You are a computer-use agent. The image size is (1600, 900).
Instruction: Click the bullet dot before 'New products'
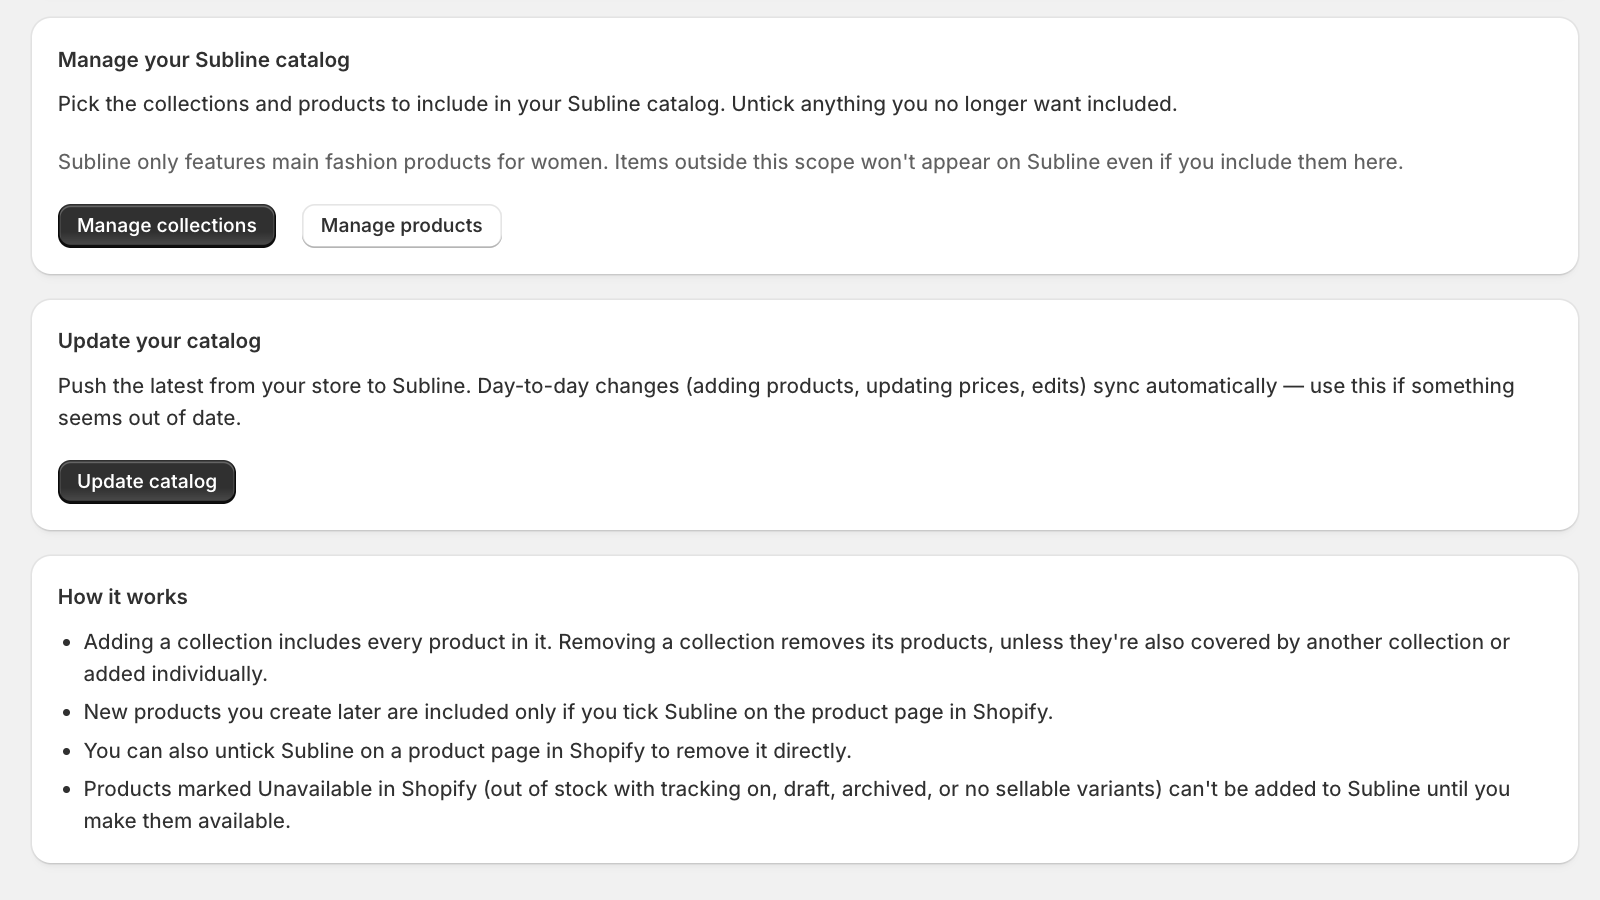(x=67, y=713)
